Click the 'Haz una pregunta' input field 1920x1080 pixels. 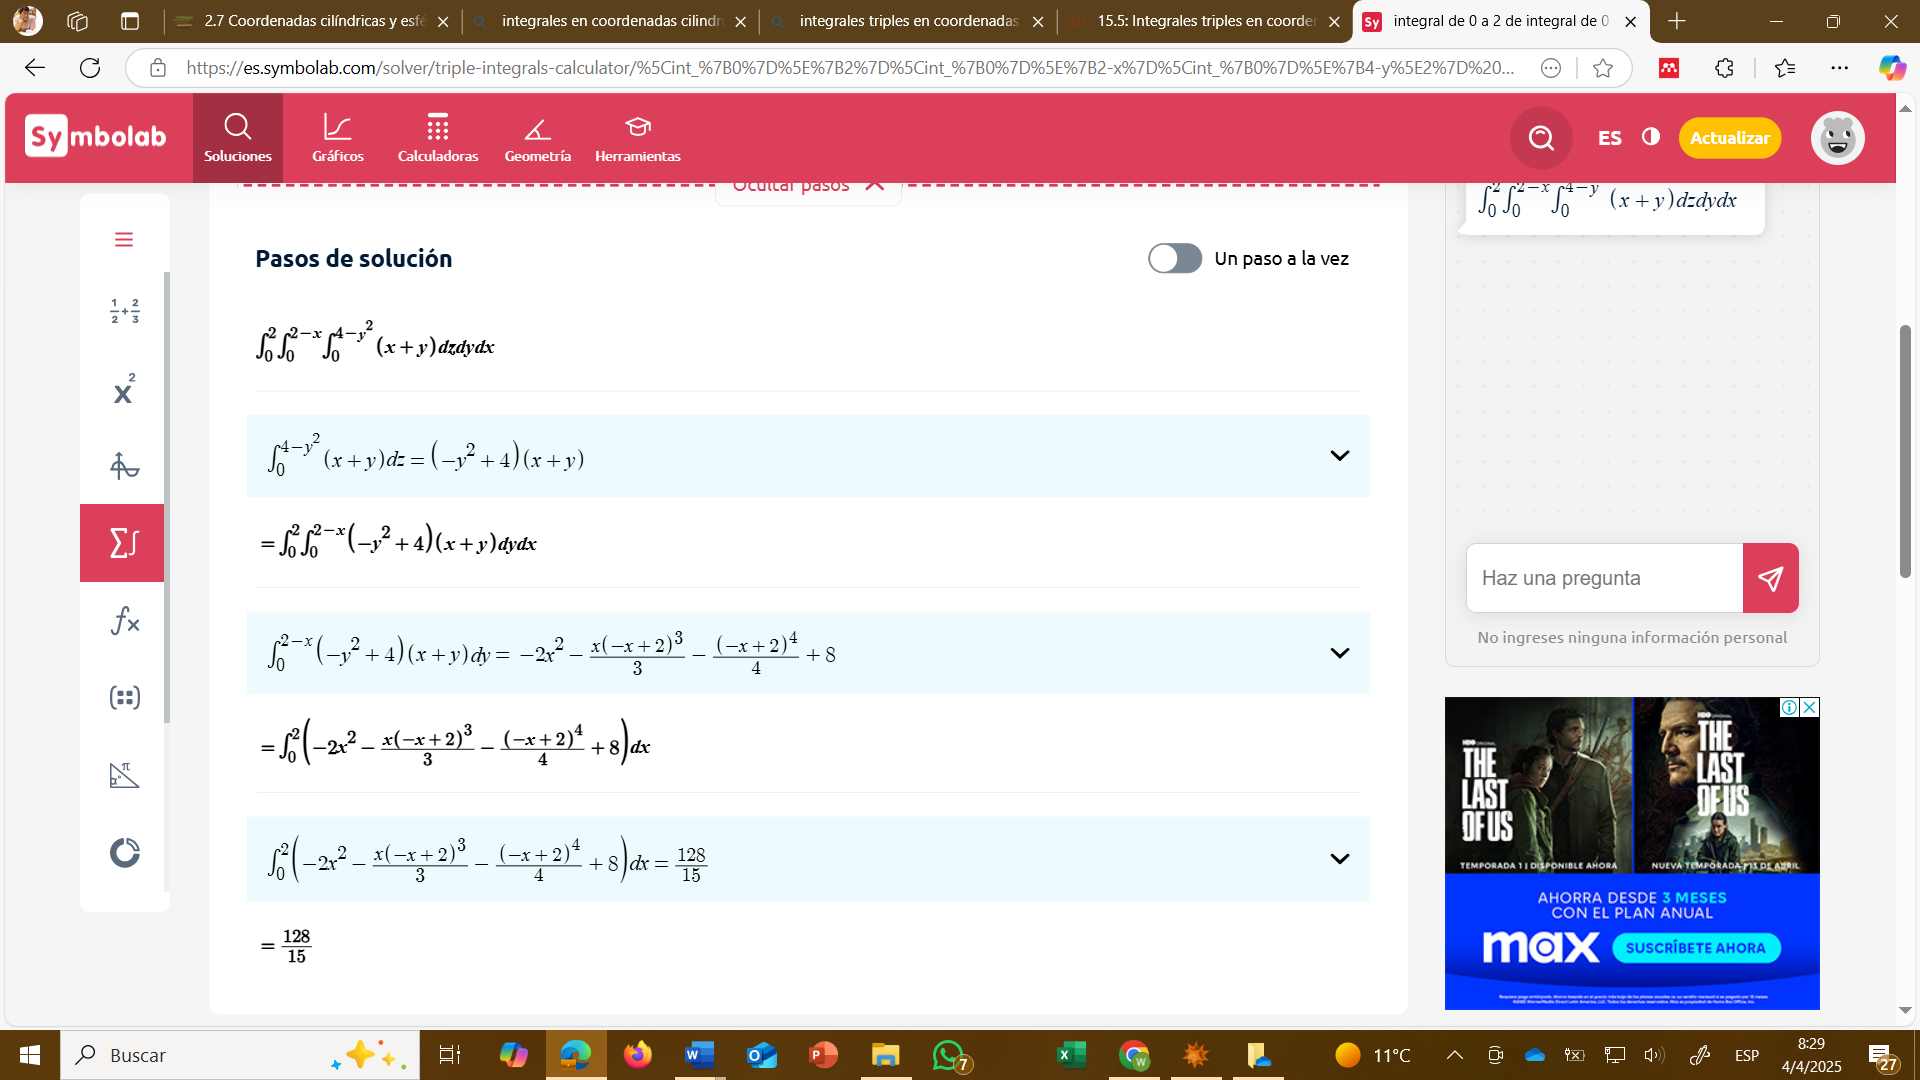(1605, 578)
